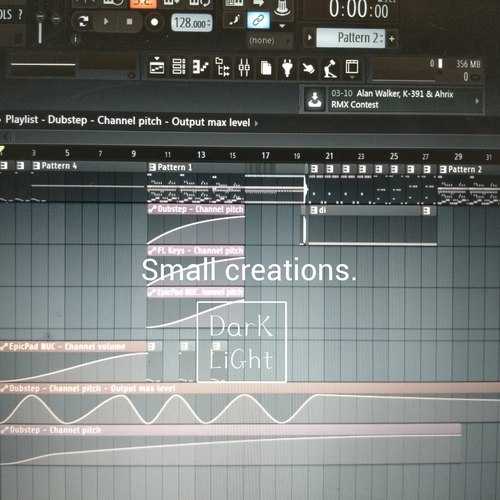500x500 pixels.
Task: Click arrow after Output max level hint
Action: pos(256,123)
